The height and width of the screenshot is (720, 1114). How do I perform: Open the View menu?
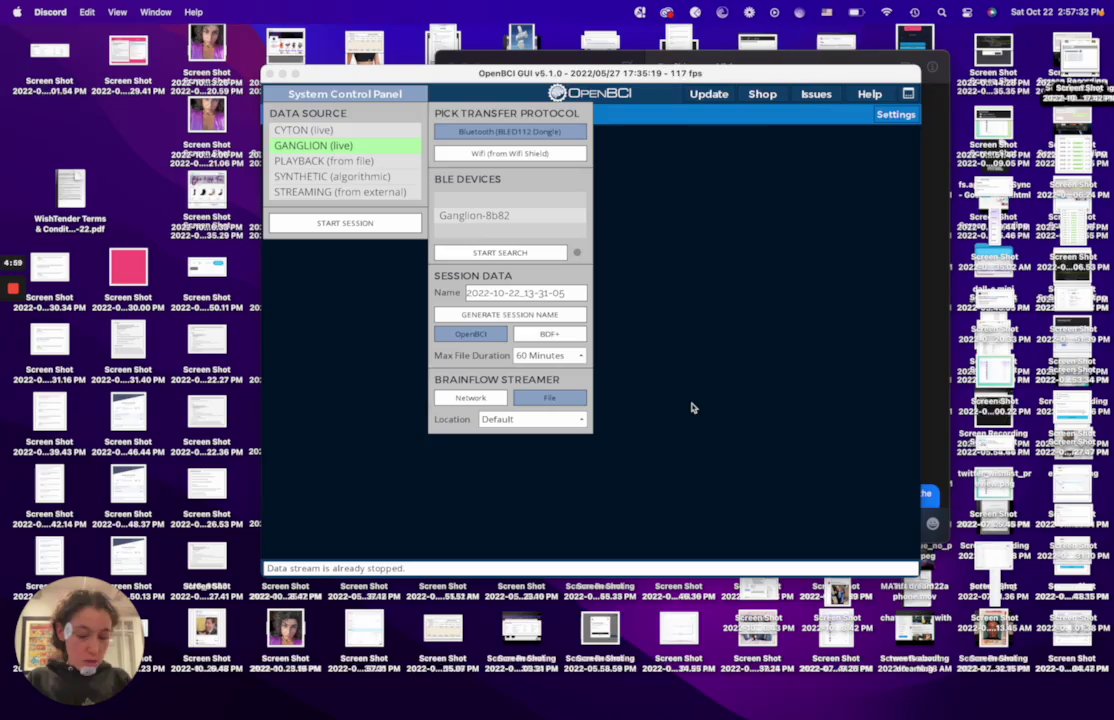tap(117, 12)
